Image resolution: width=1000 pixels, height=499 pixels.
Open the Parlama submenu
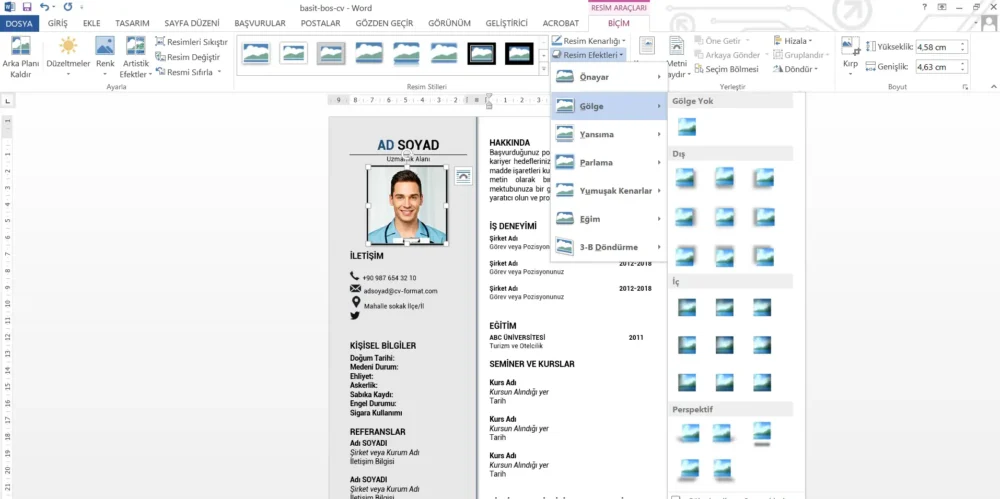[608, 162]
